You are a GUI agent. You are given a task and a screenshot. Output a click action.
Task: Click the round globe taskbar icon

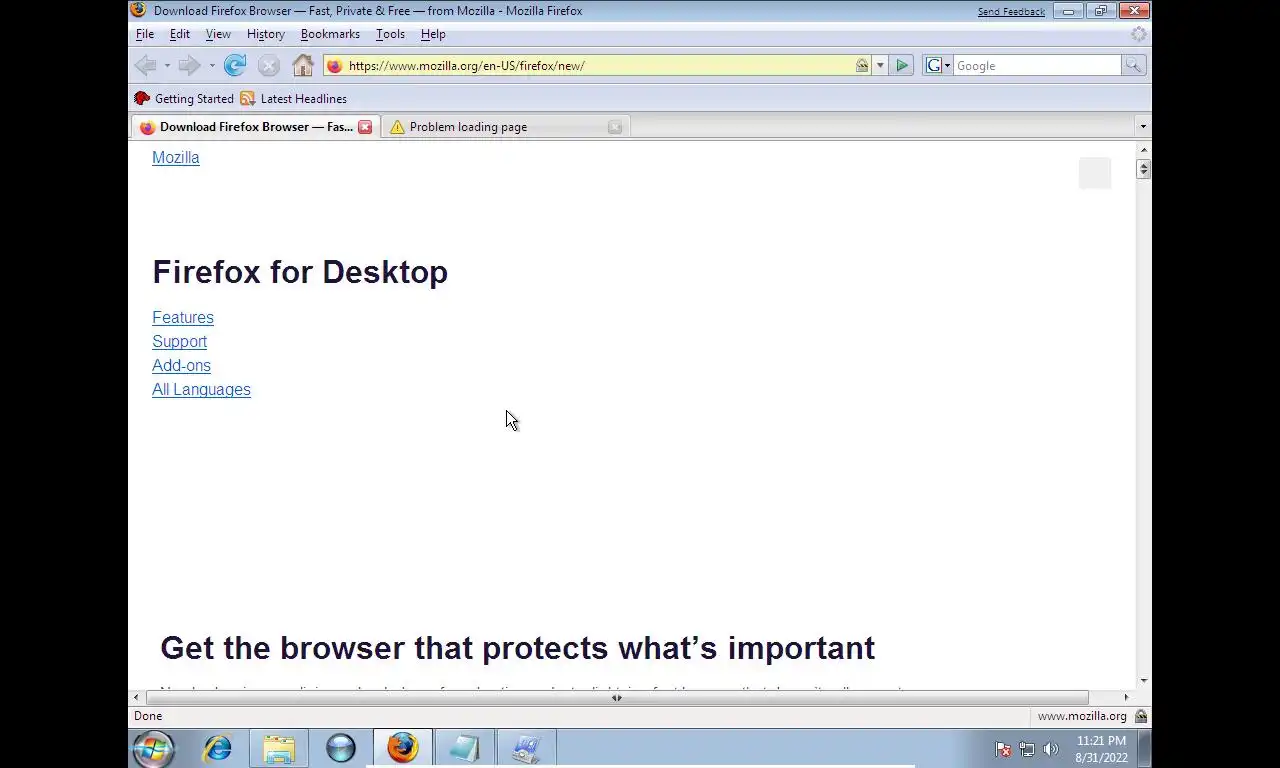341,748
